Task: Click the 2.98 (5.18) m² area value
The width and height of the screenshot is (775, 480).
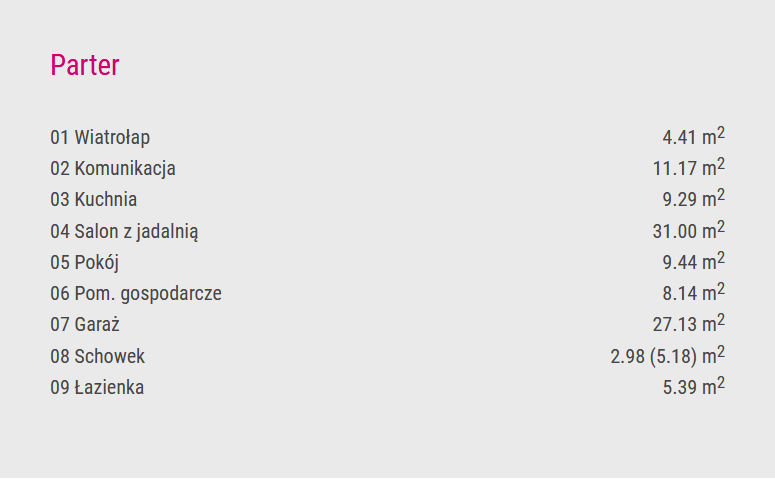Action: (668, 355)
